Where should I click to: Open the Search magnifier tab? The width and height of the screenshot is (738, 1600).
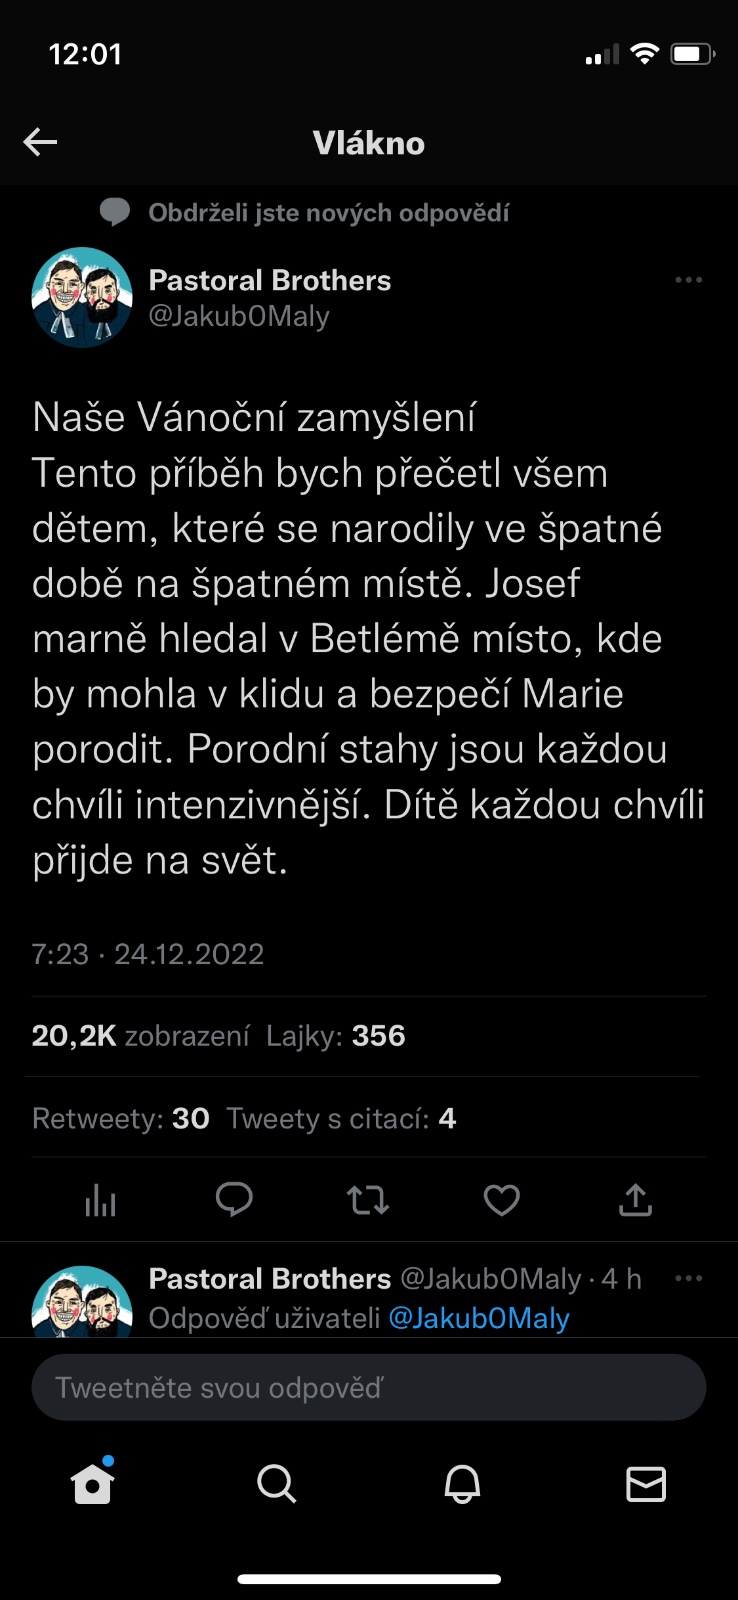click(277, 1484)
